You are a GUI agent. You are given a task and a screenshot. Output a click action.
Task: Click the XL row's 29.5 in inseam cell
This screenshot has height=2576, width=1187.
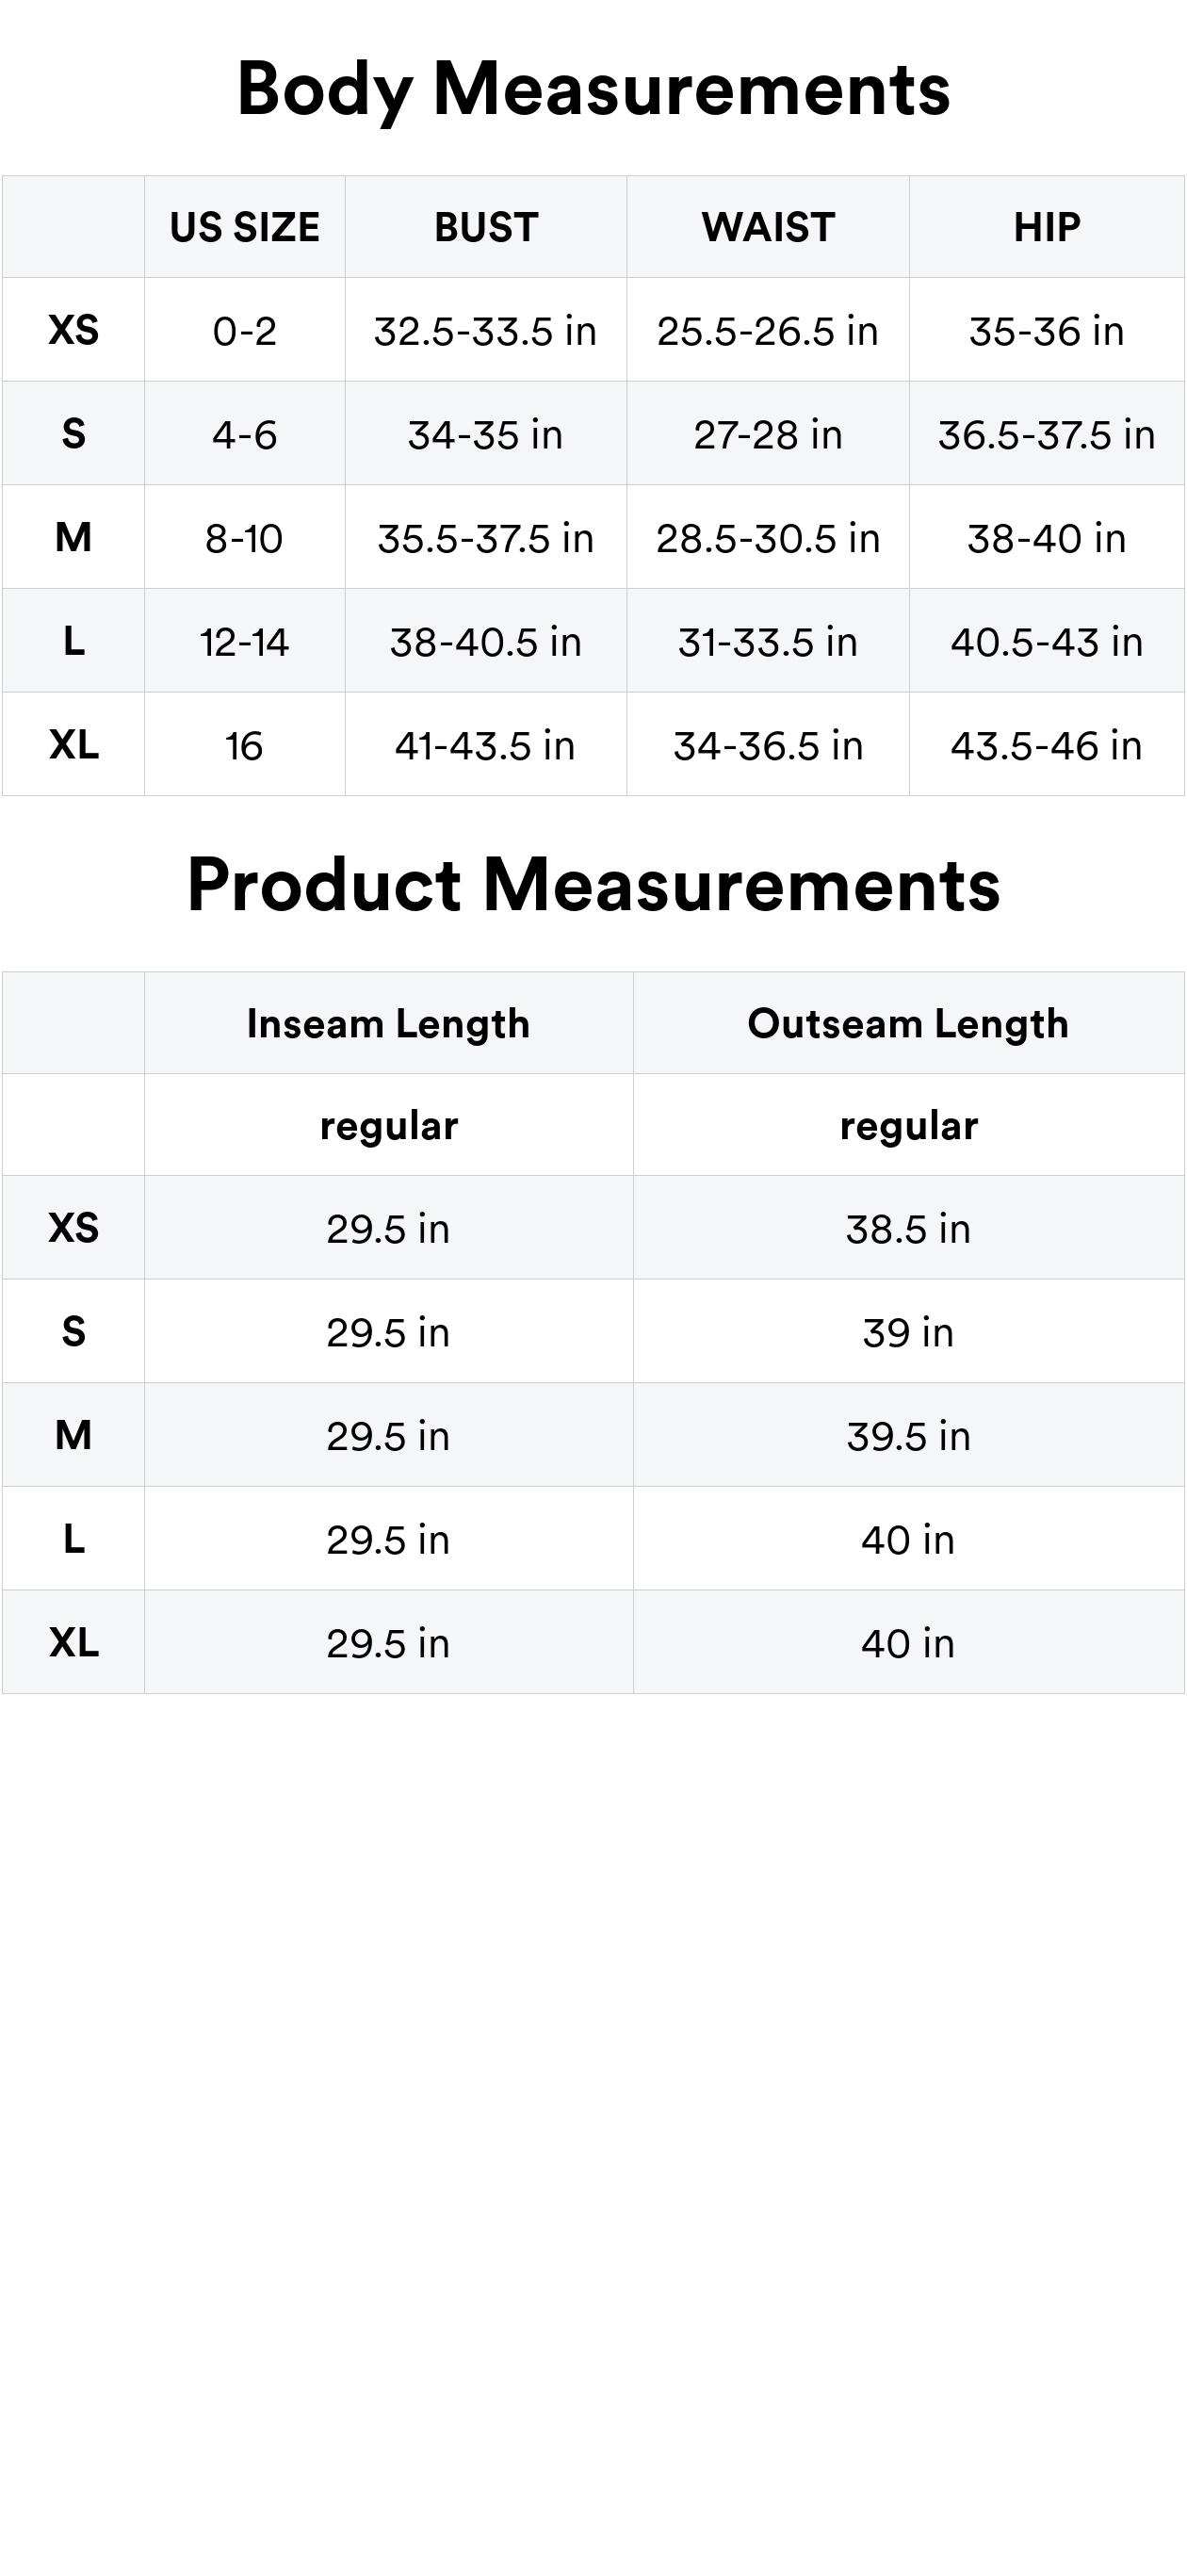pos(388,1644)
